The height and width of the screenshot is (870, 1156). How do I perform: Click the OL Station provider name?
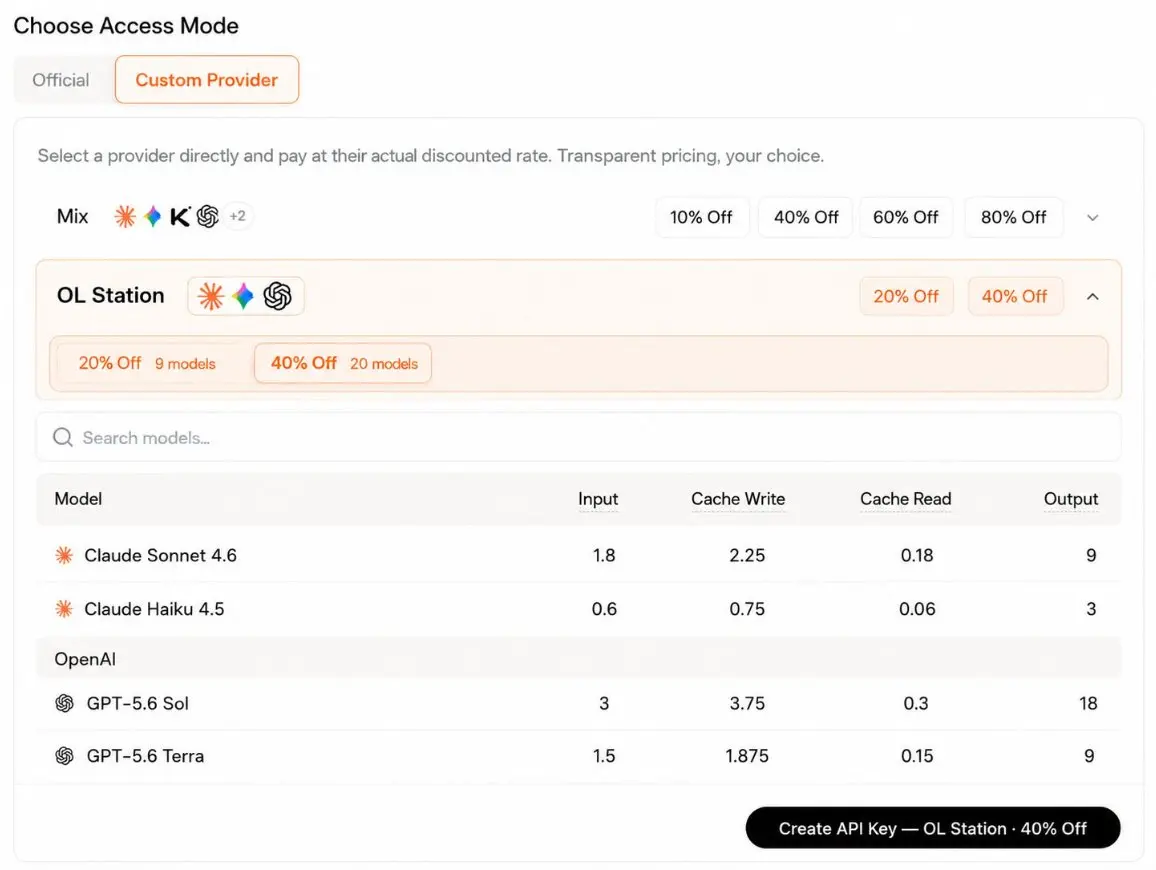(111, 295)
